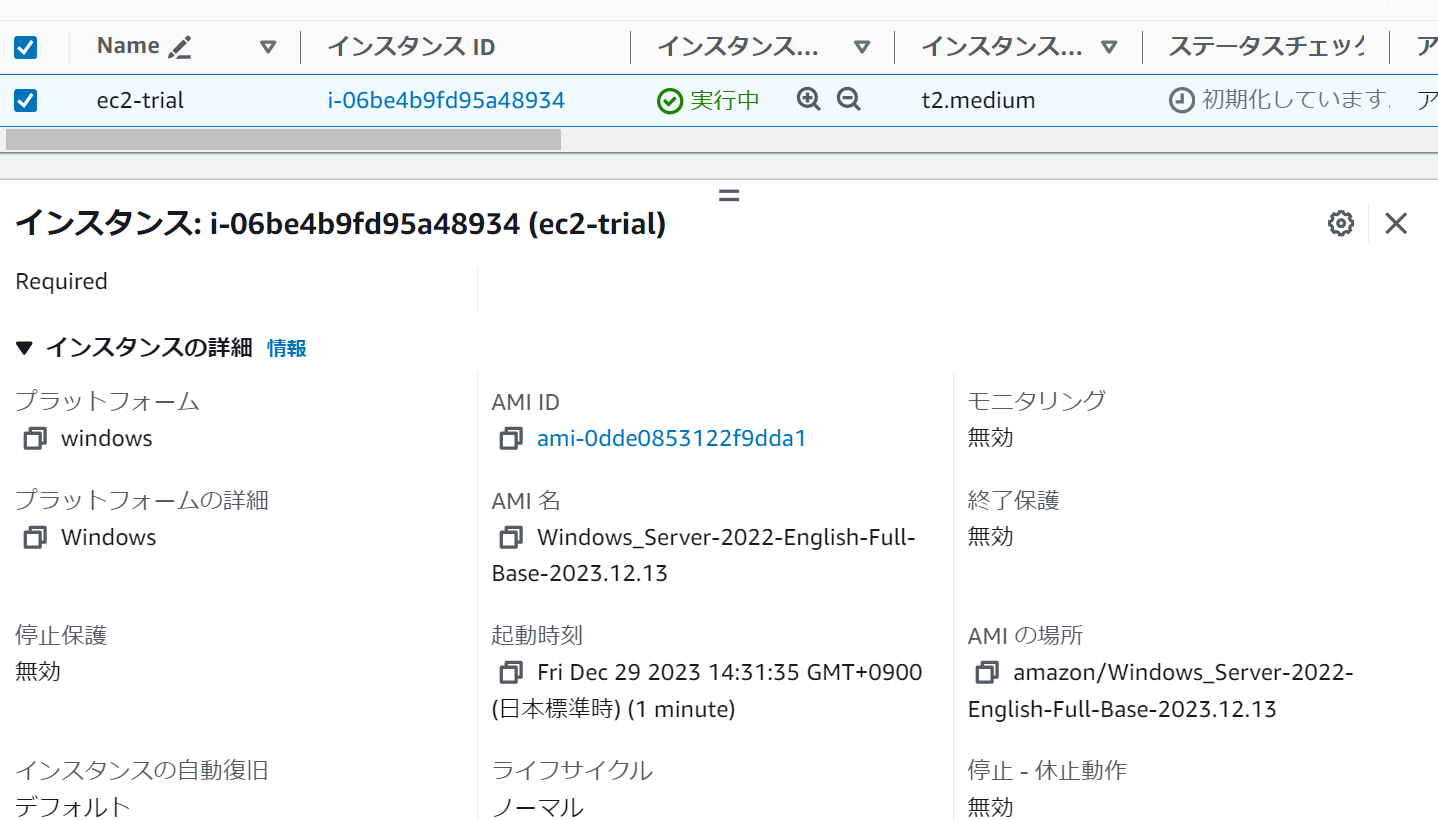The height and width of the screenshot is (820, 1438).
Task: Click the Required text
Action: pyautogui.click(x=61, y=281)
